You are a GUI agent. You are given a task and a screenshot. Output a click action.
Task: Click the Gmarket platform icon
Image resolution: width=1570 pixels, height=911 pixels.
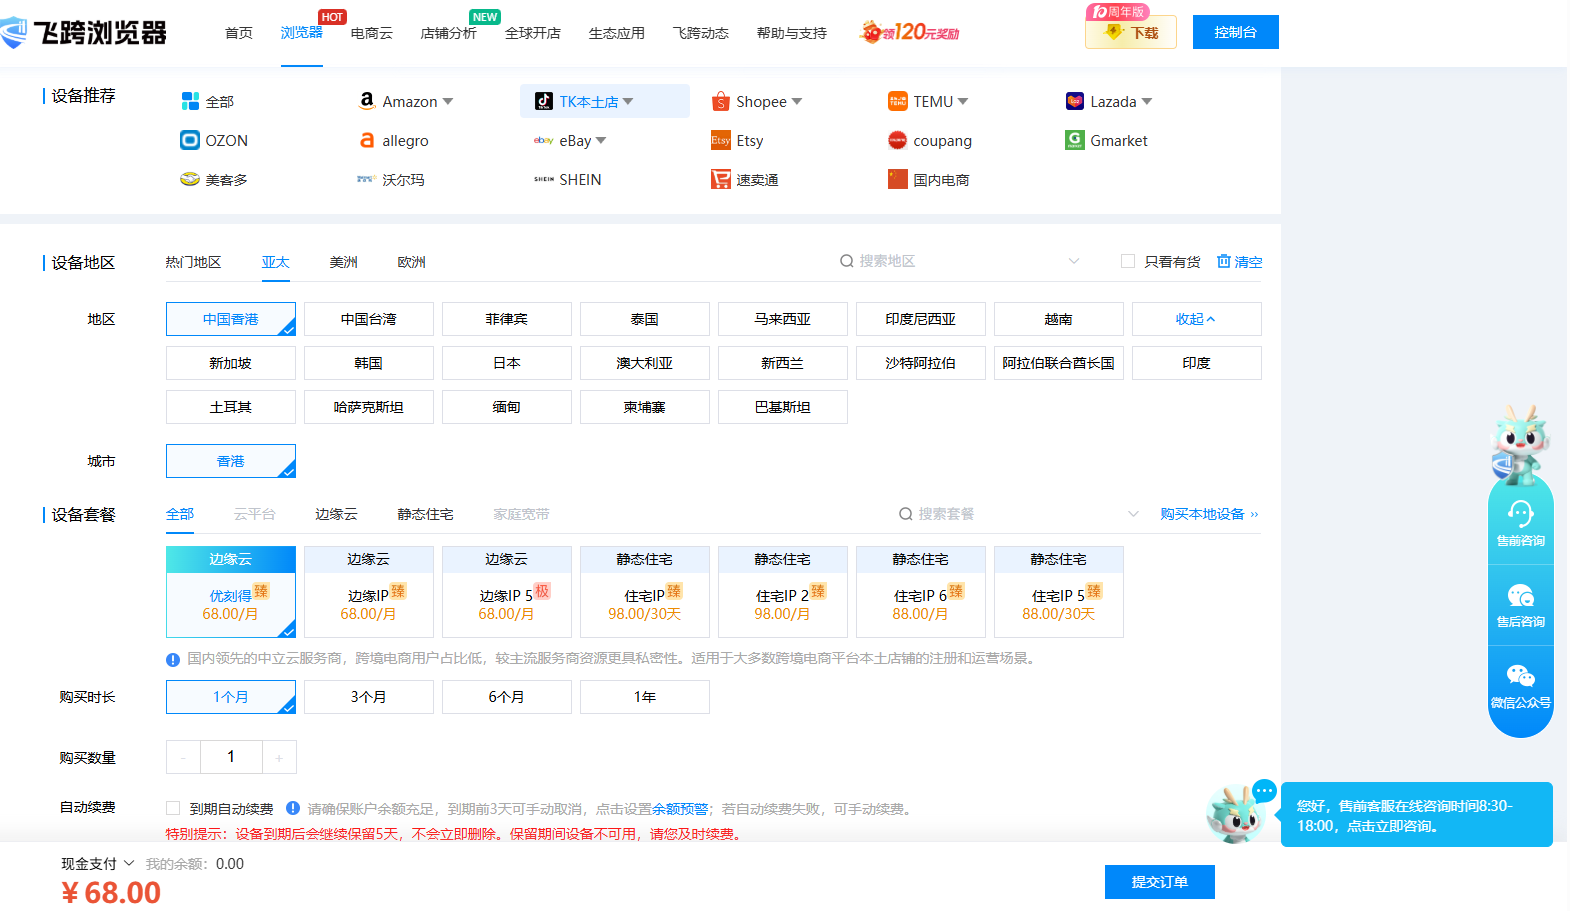(1075, 140)
